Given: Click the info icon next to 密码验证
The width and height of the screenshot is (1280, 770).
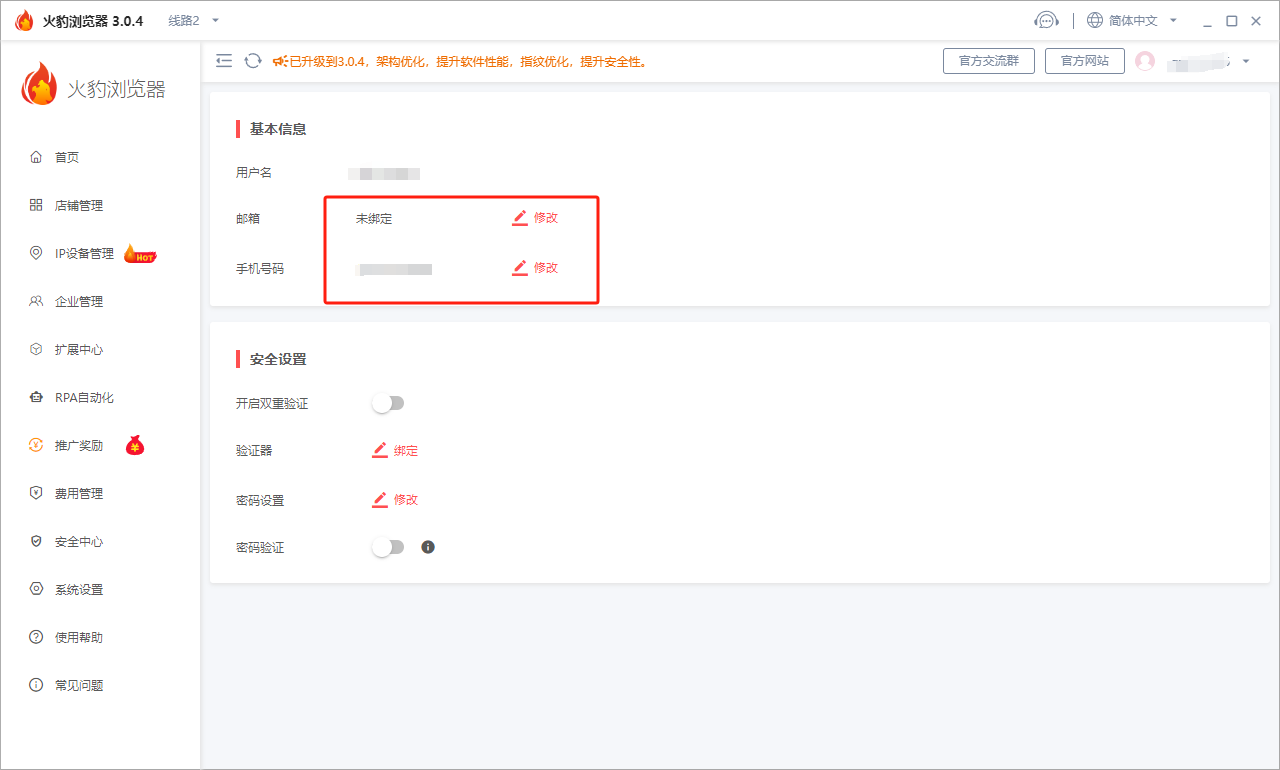Looking at the screenshot, I should (x=427, y=546).
